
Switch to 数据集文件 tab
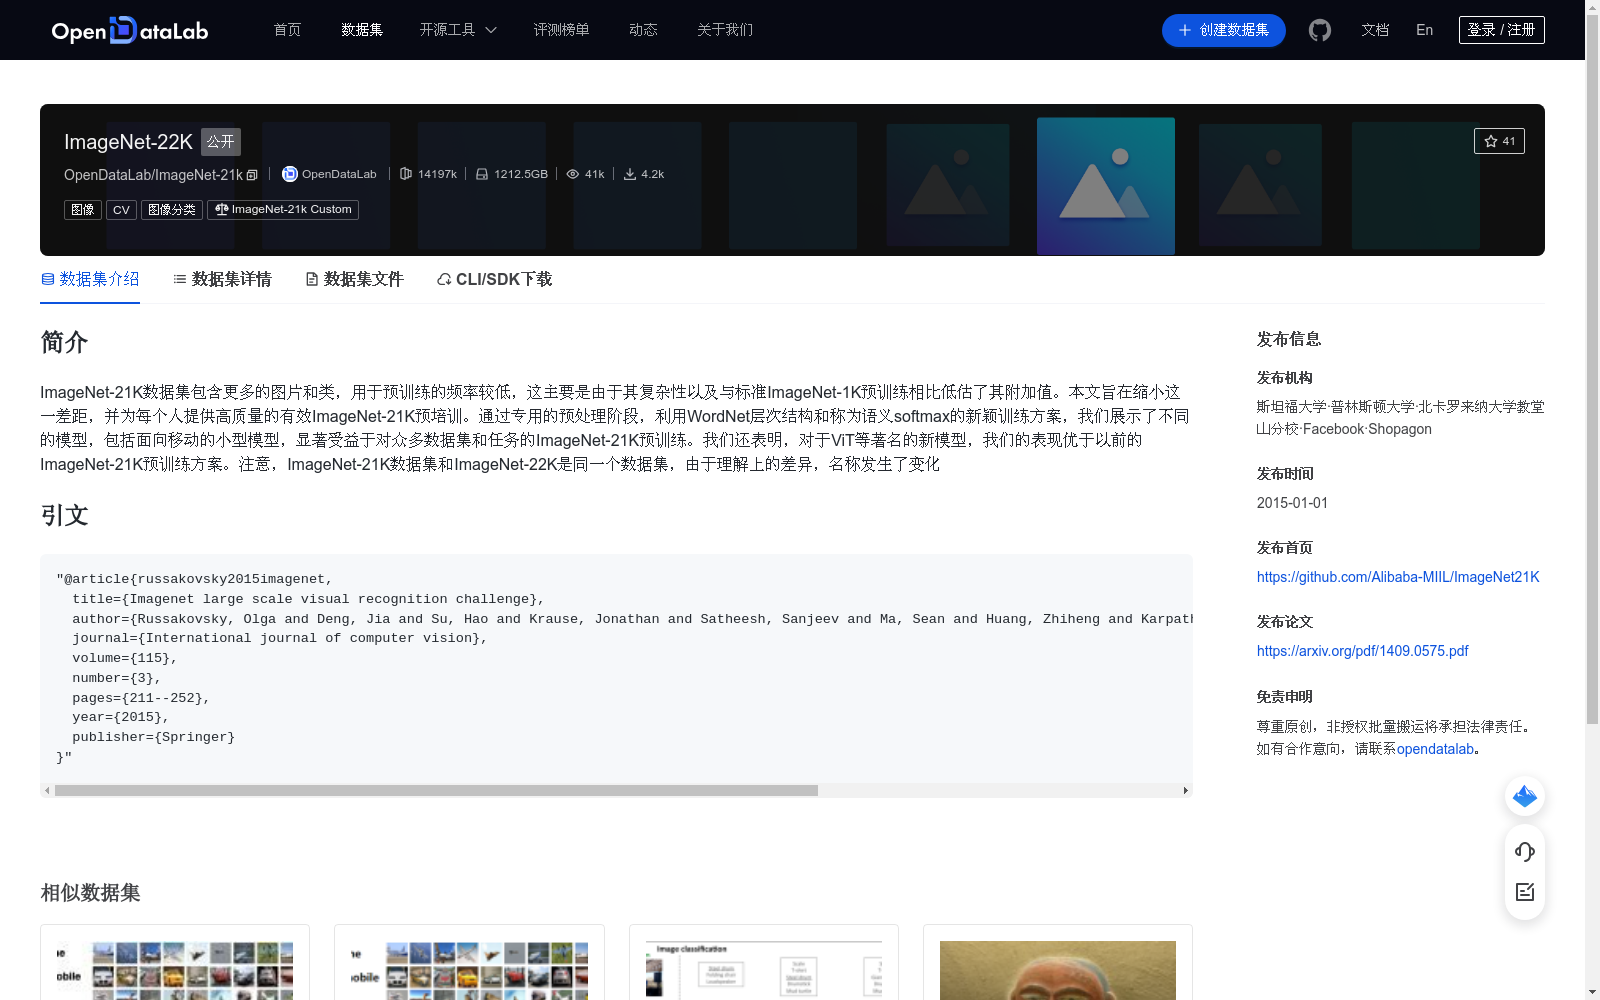pyautogui.click(x=354, y=279)
